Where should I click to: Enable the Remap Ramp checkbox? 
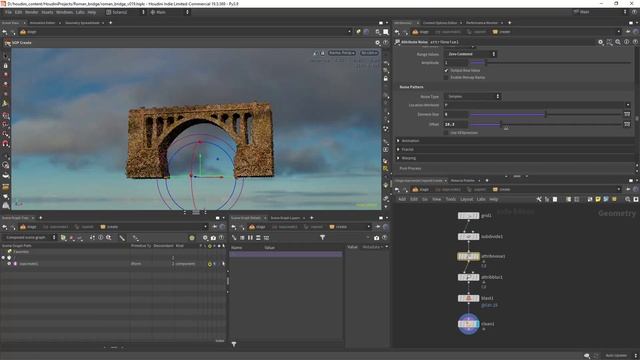click(x=446, y=77)
